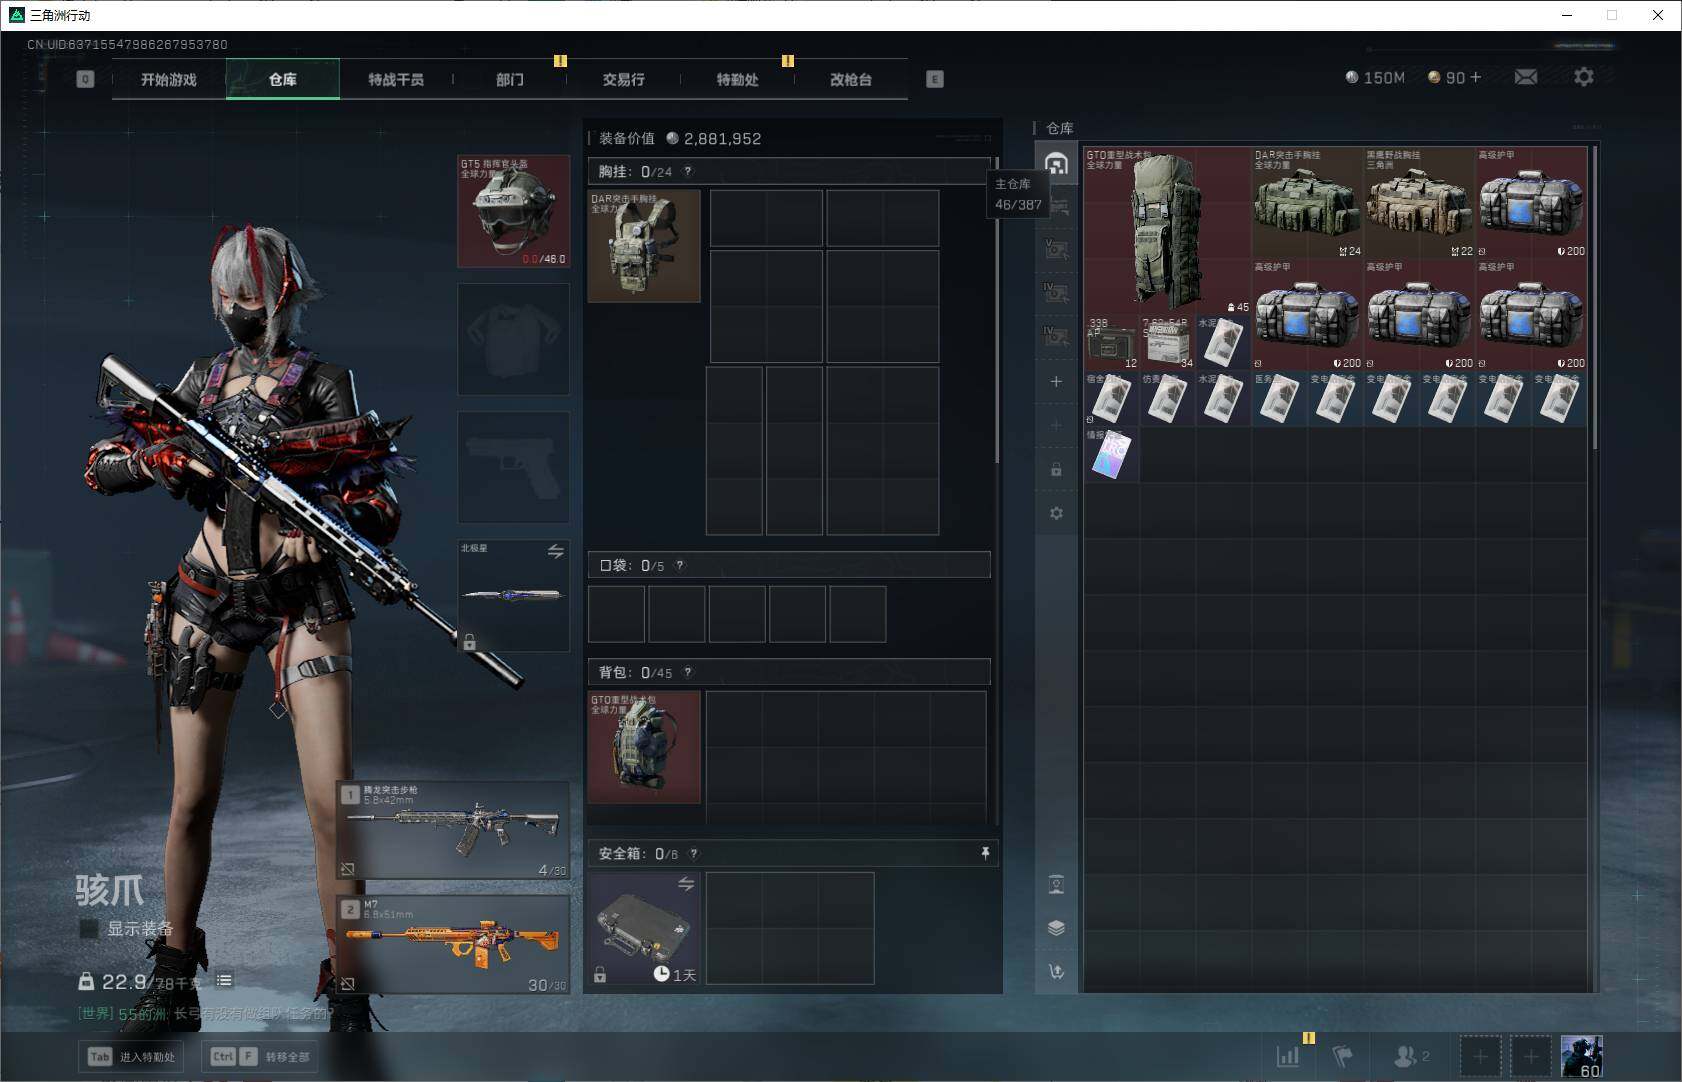The width and height of the screenshot is (1682, 1082).
Task: Click the plus to add gold currency
Action: click(x=1475, y=77)
